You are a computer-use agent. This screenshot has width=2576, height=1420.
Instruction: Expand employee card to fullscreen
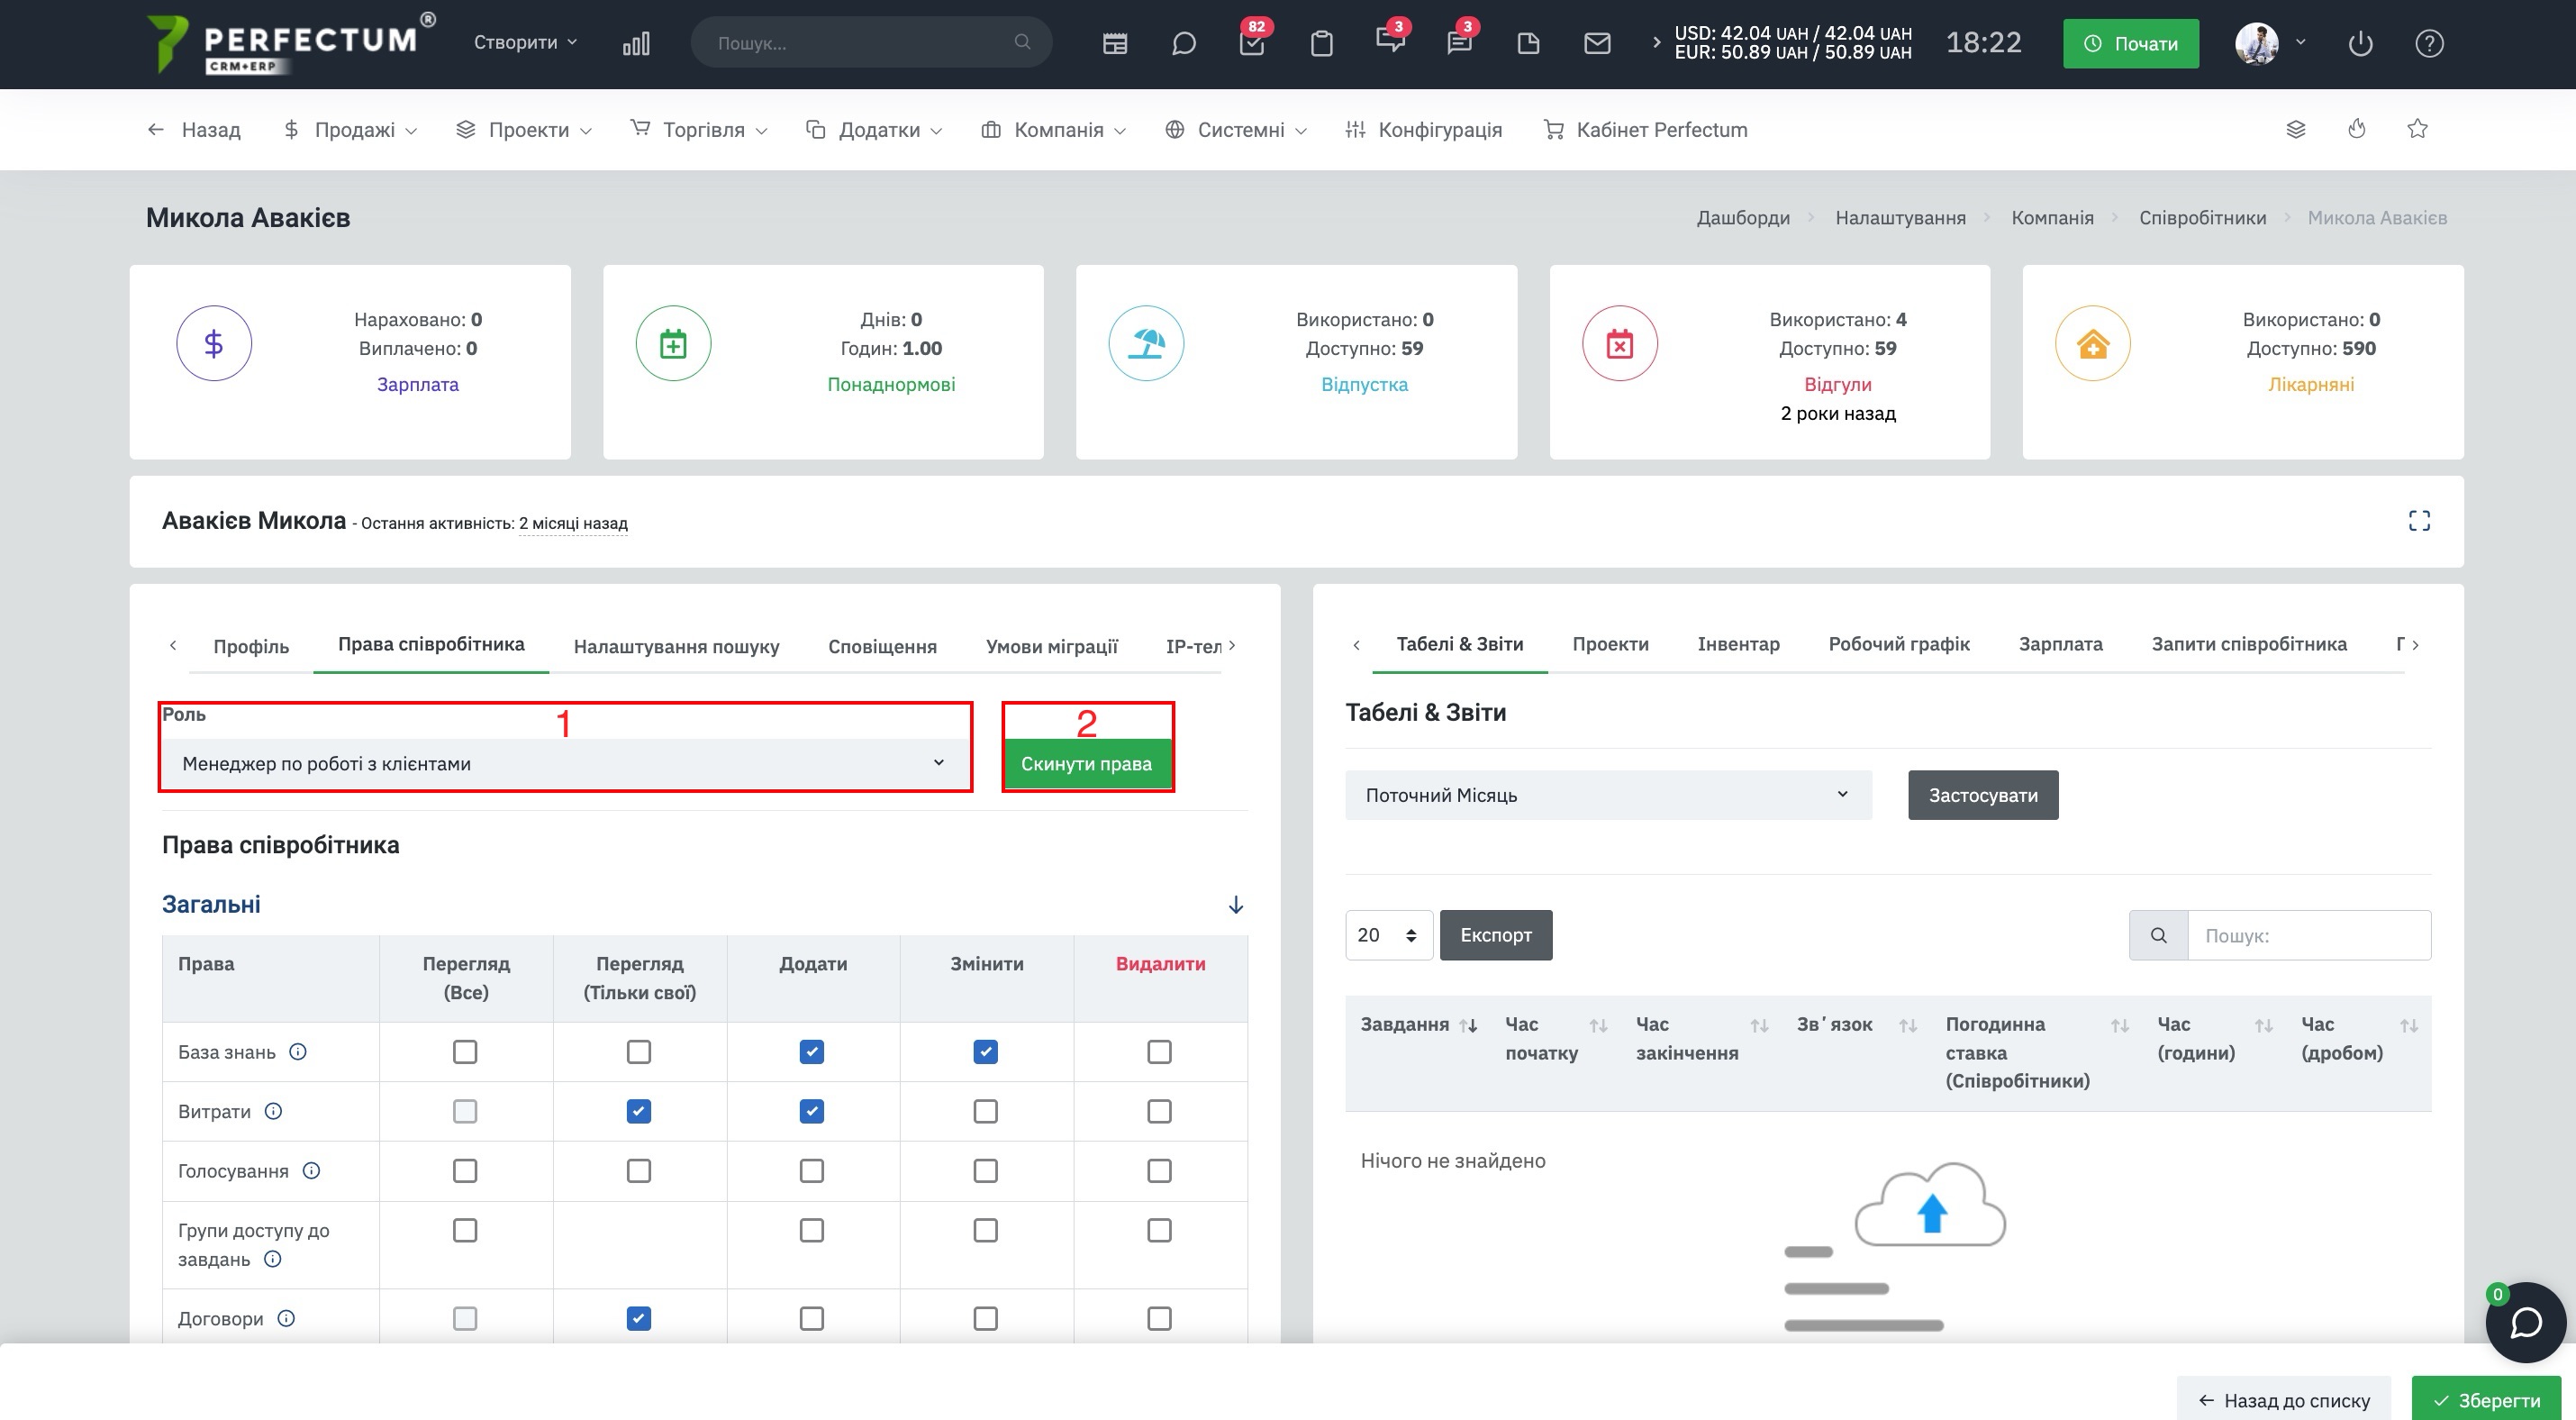2419,521
